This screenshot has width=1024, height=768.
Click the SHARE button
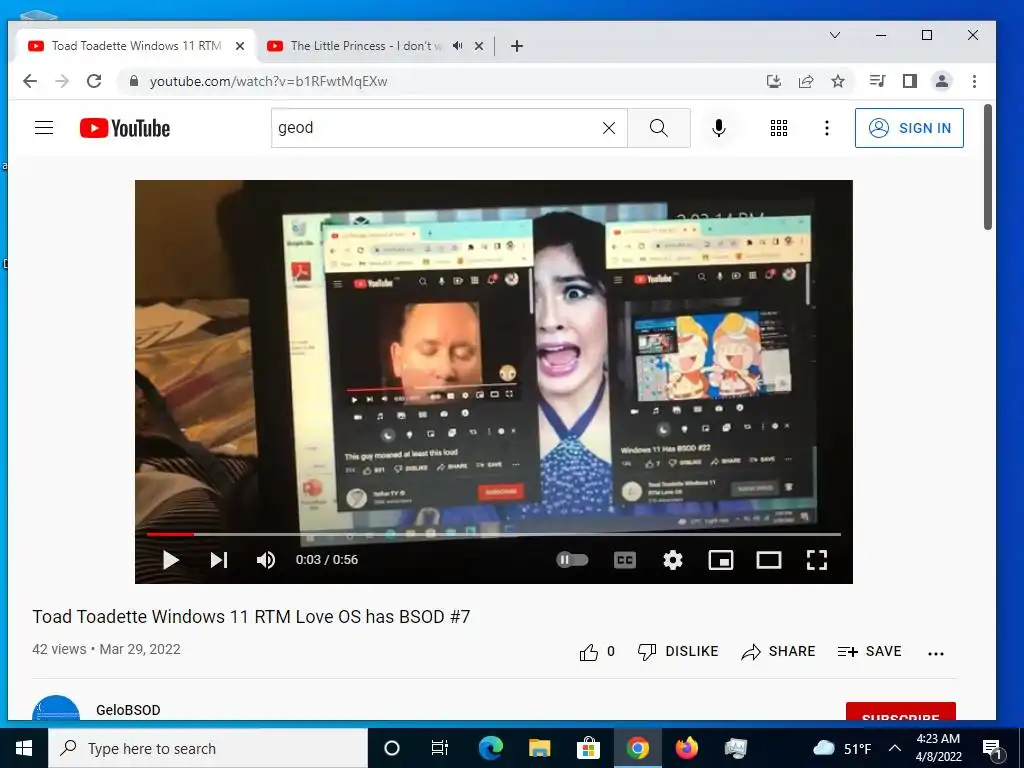(778, 652)
